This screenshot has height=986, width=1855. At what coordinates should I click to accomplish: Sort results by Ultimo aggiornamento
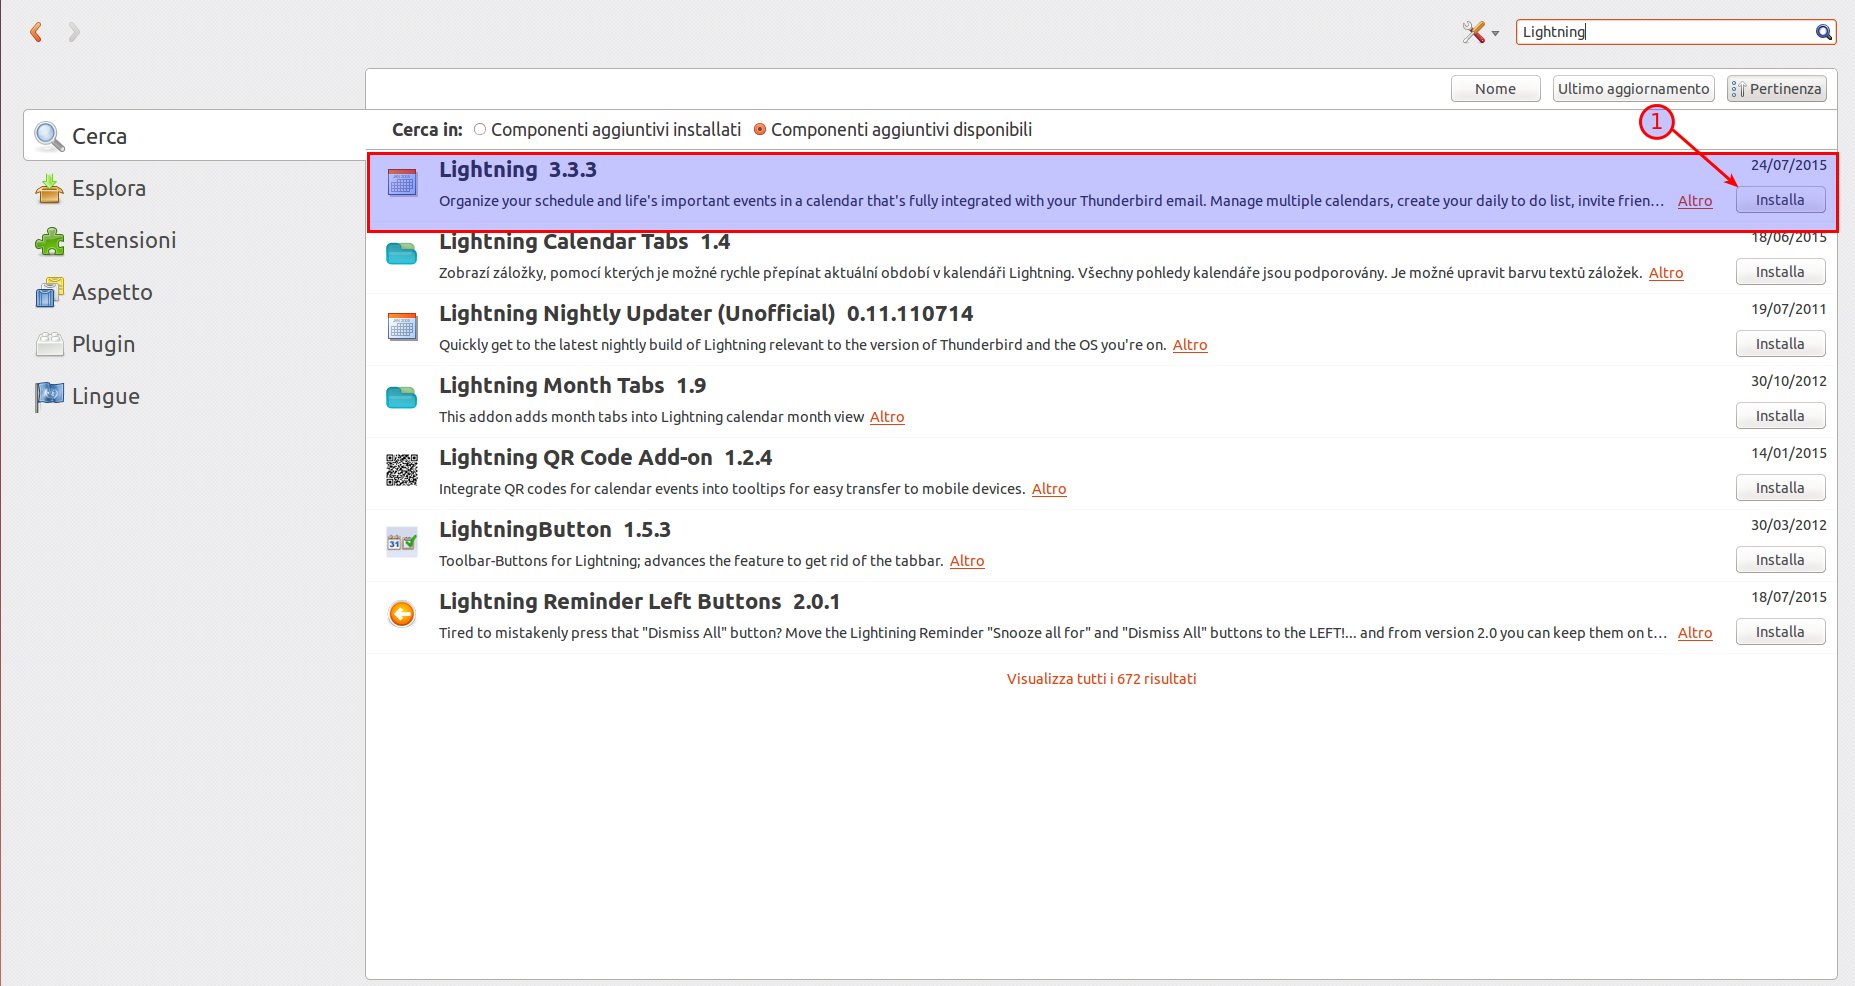(1633, 89)
